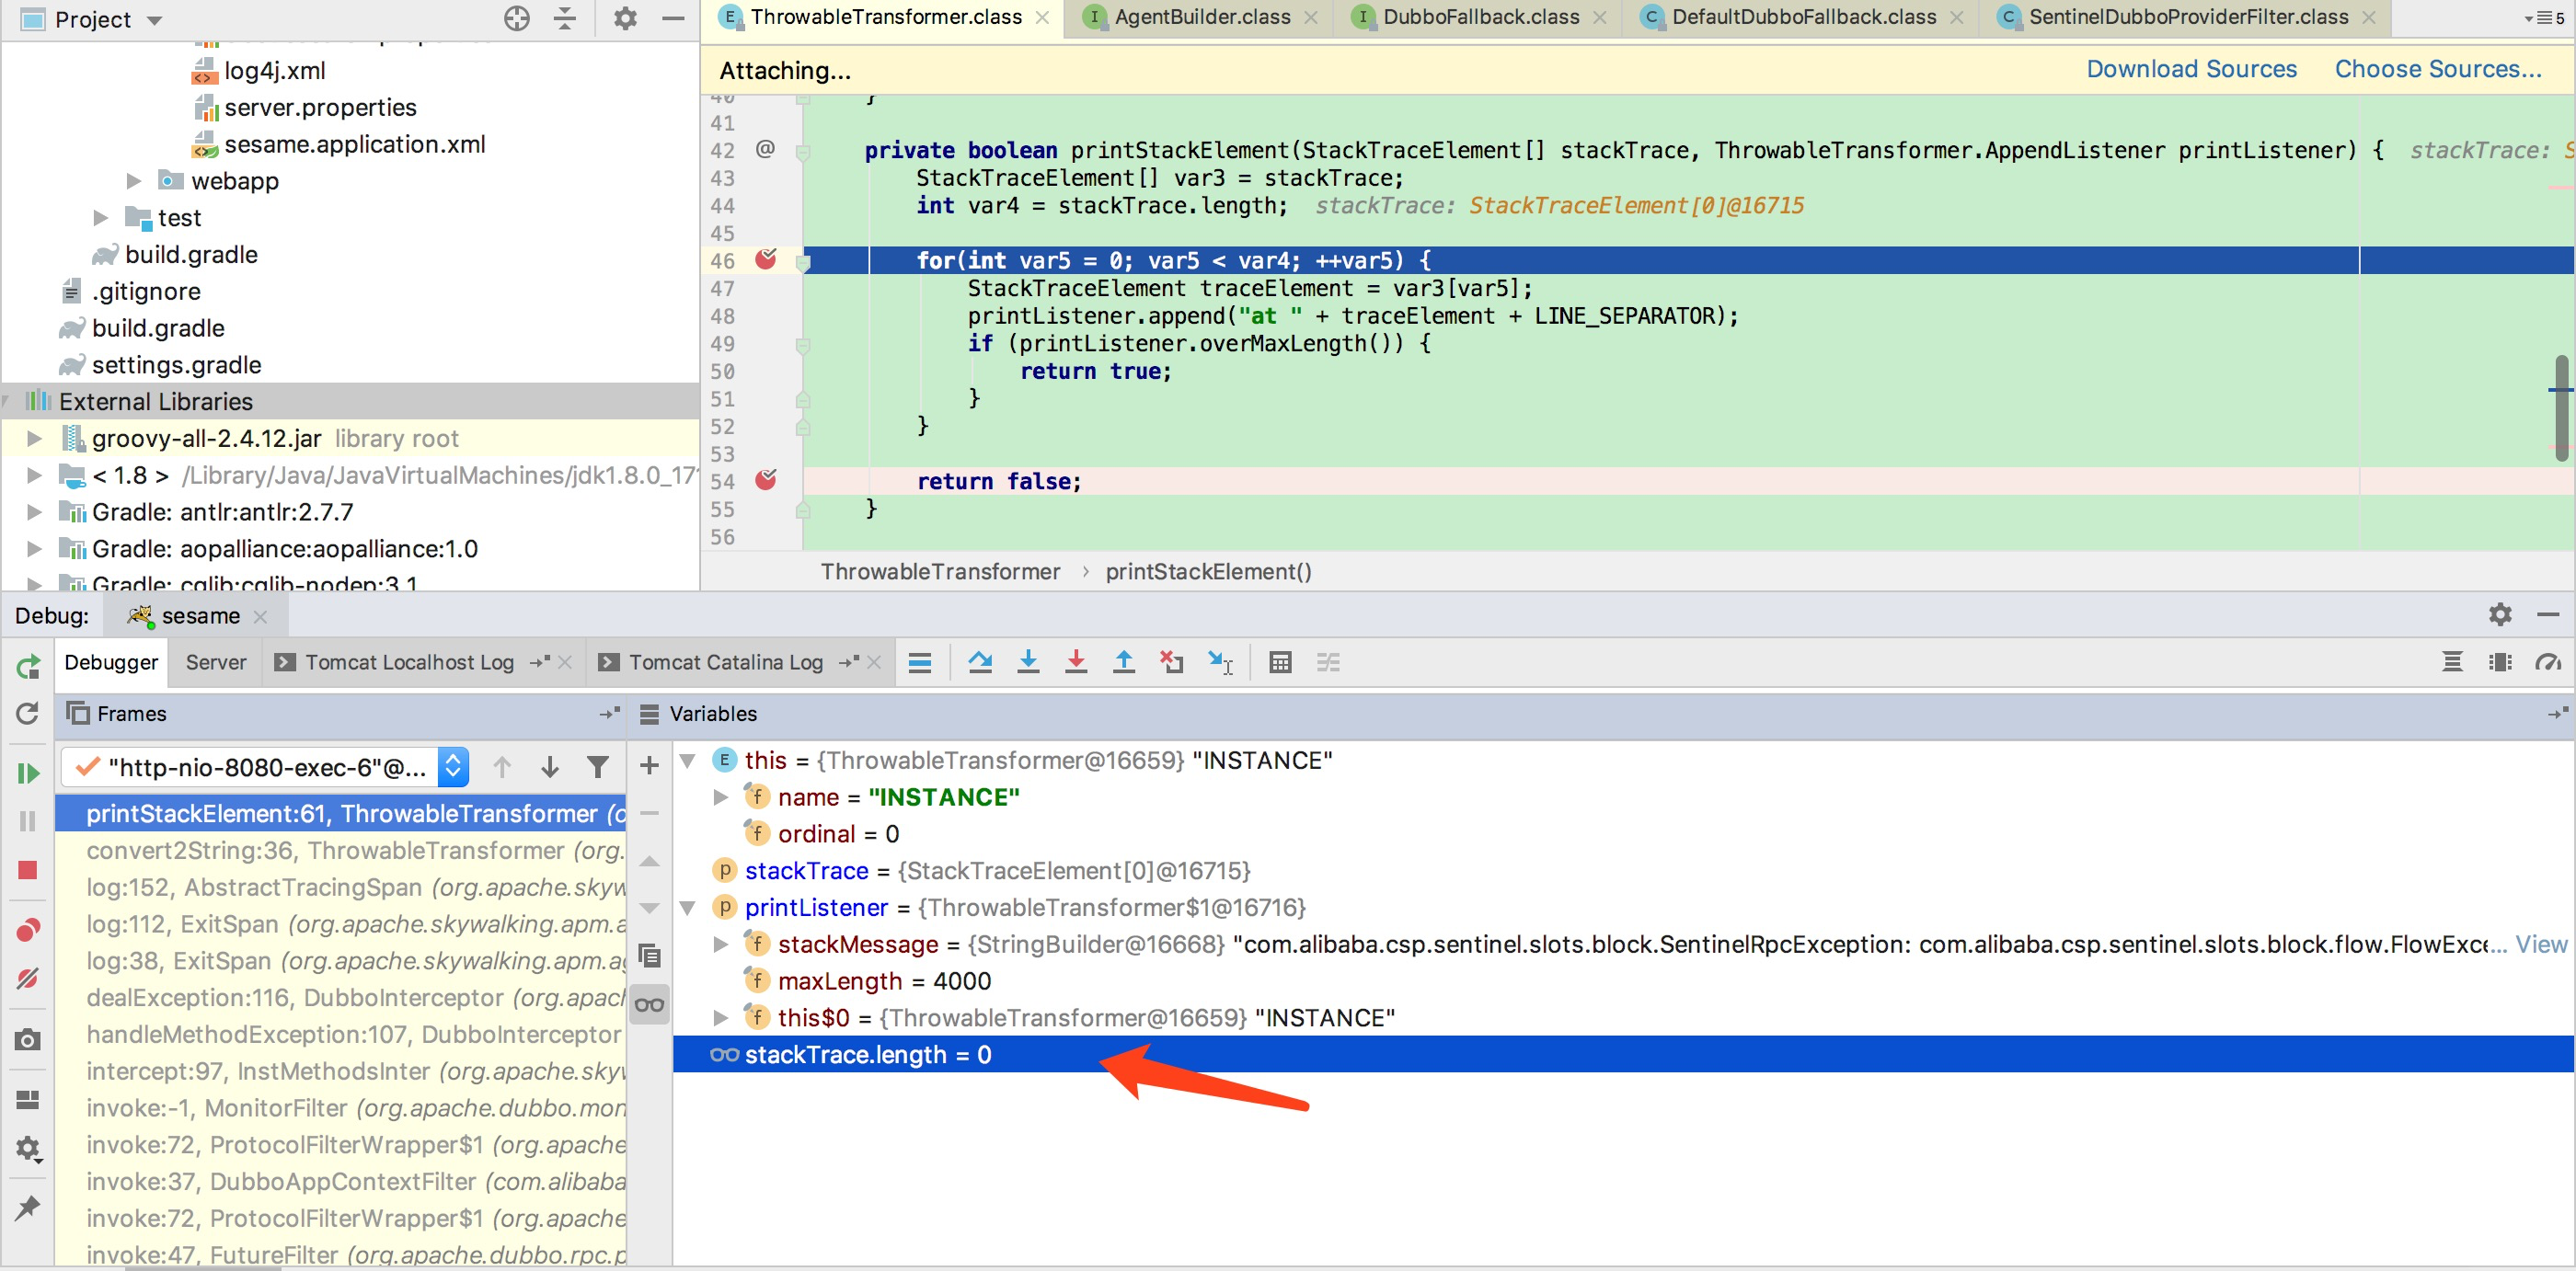Click the Step Over debugger icon
The height and width of the screenshot is (1271, 2576).
coord(980,662)
